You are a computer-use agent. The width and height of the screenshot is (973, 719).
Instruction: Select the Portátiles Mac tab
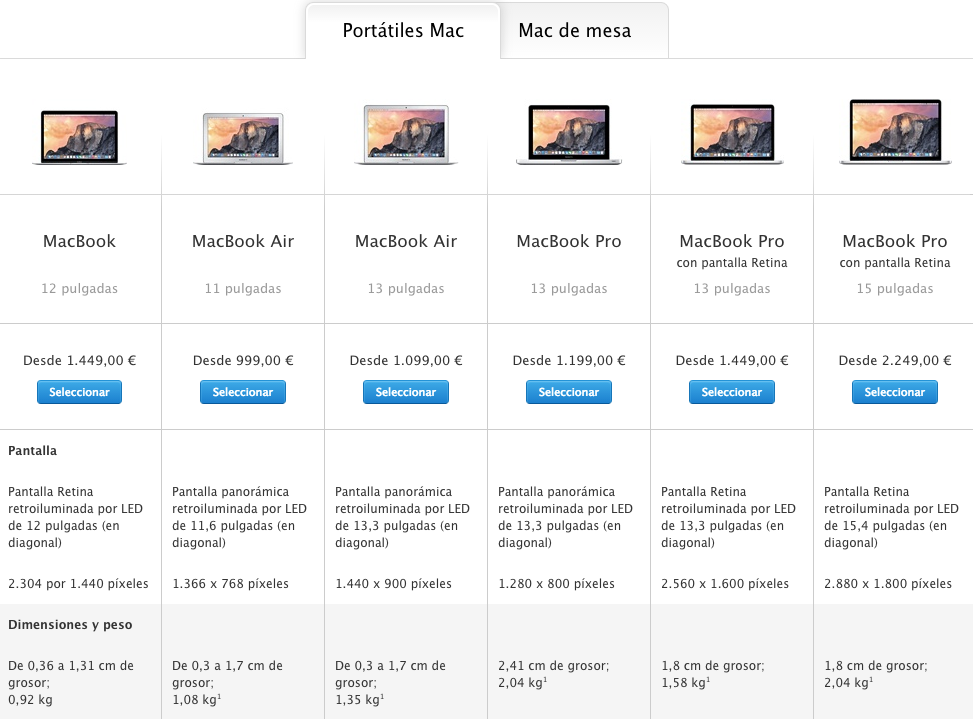click(x=403, y=31)
